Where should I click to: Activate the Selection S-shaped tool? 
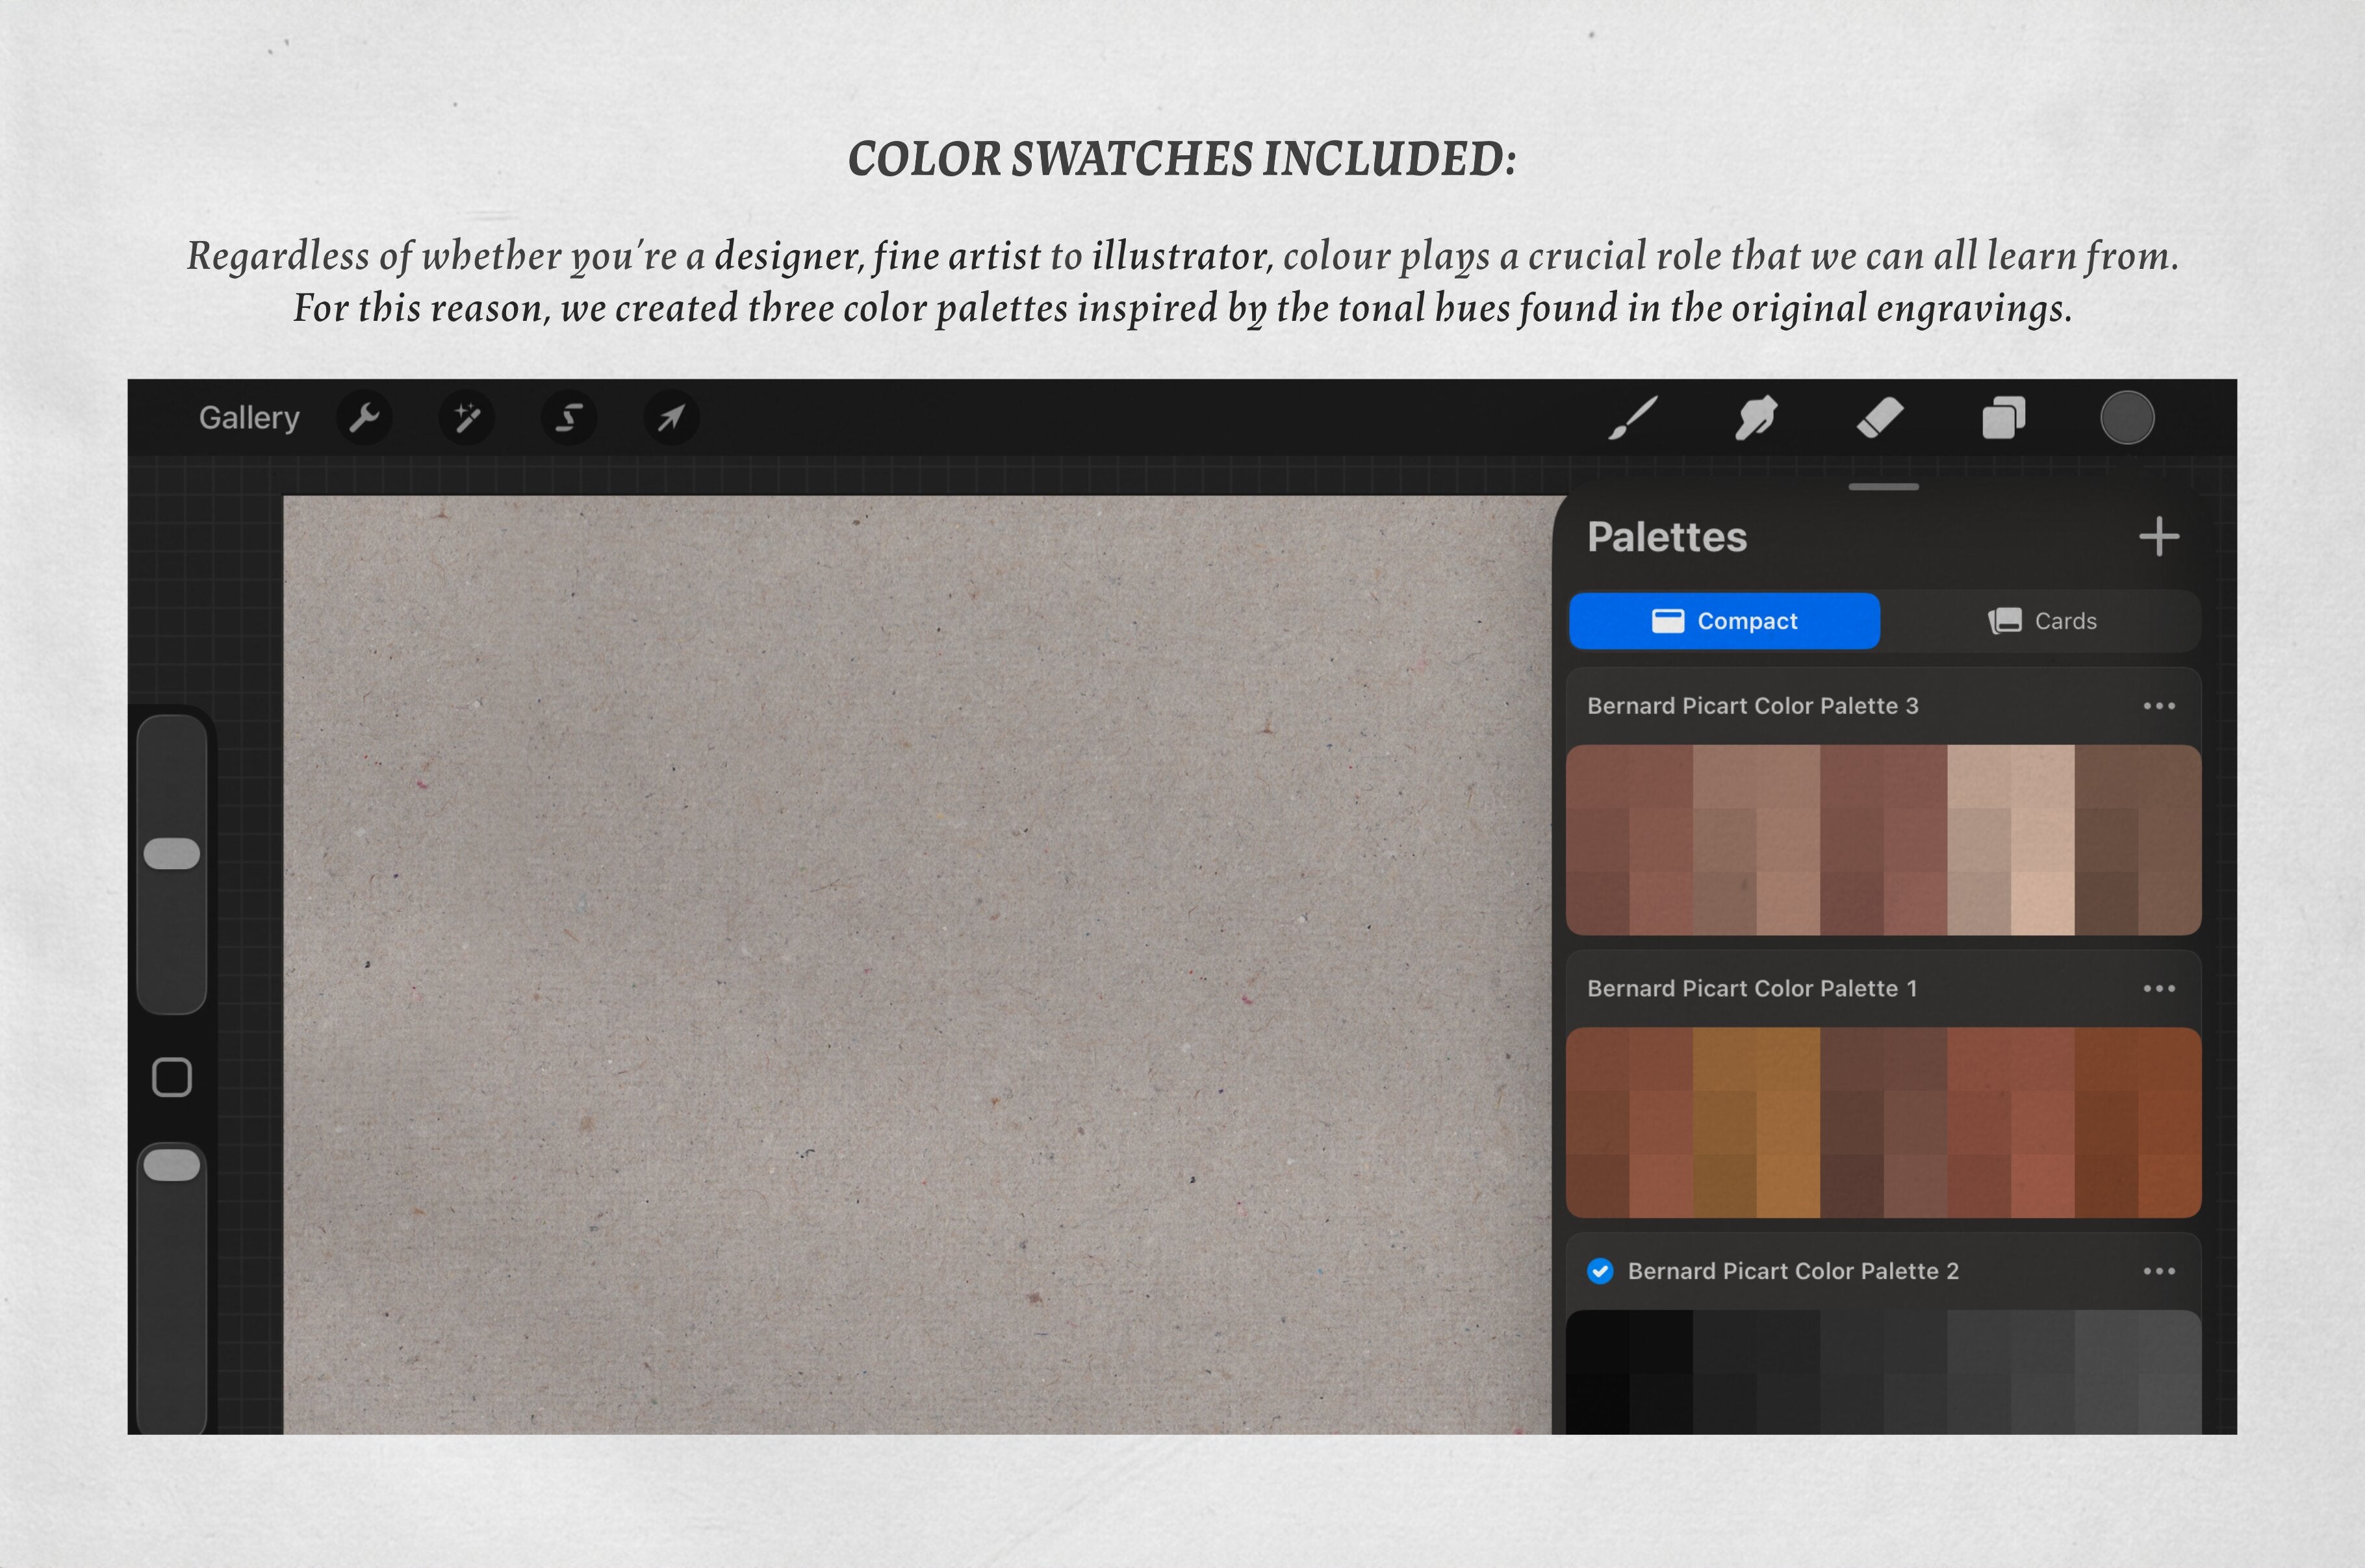(x=569, y=418)
